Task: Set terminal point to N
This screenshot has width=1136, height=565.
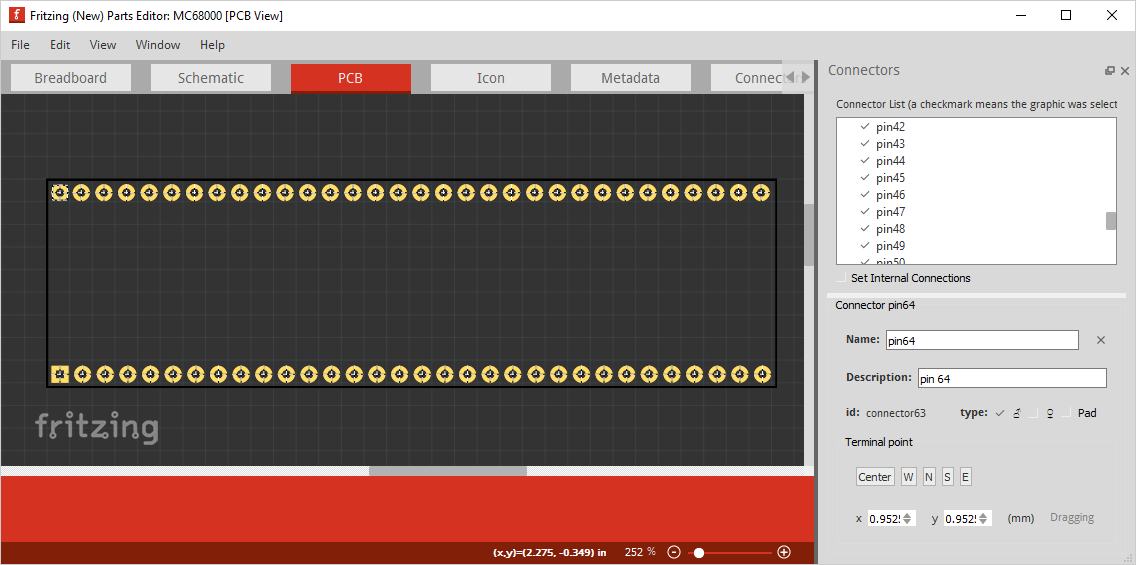Action: pos(929,477)
